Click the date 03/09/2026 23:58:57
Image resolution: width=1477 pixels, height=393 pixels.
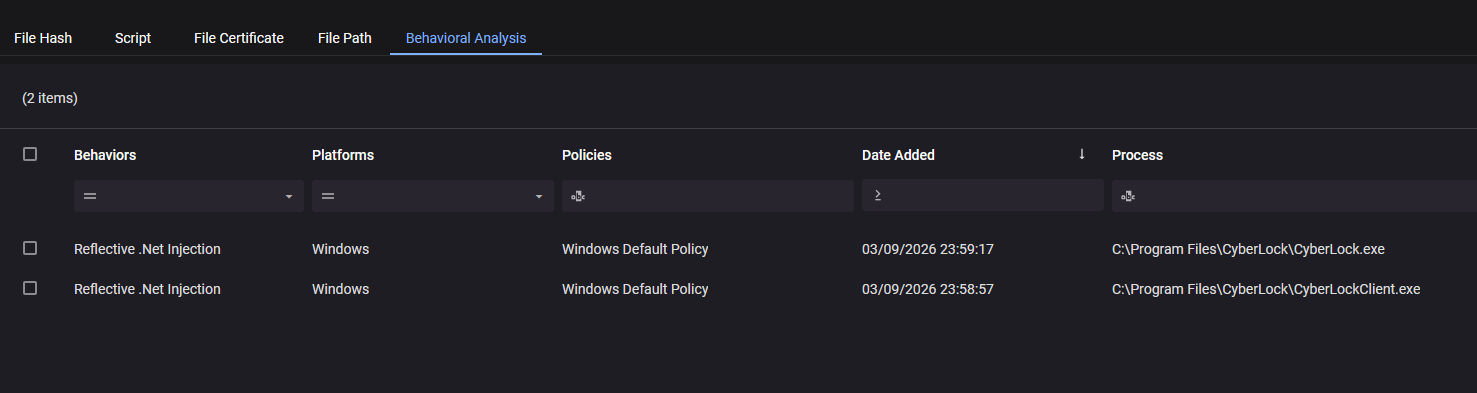[927, 289]
